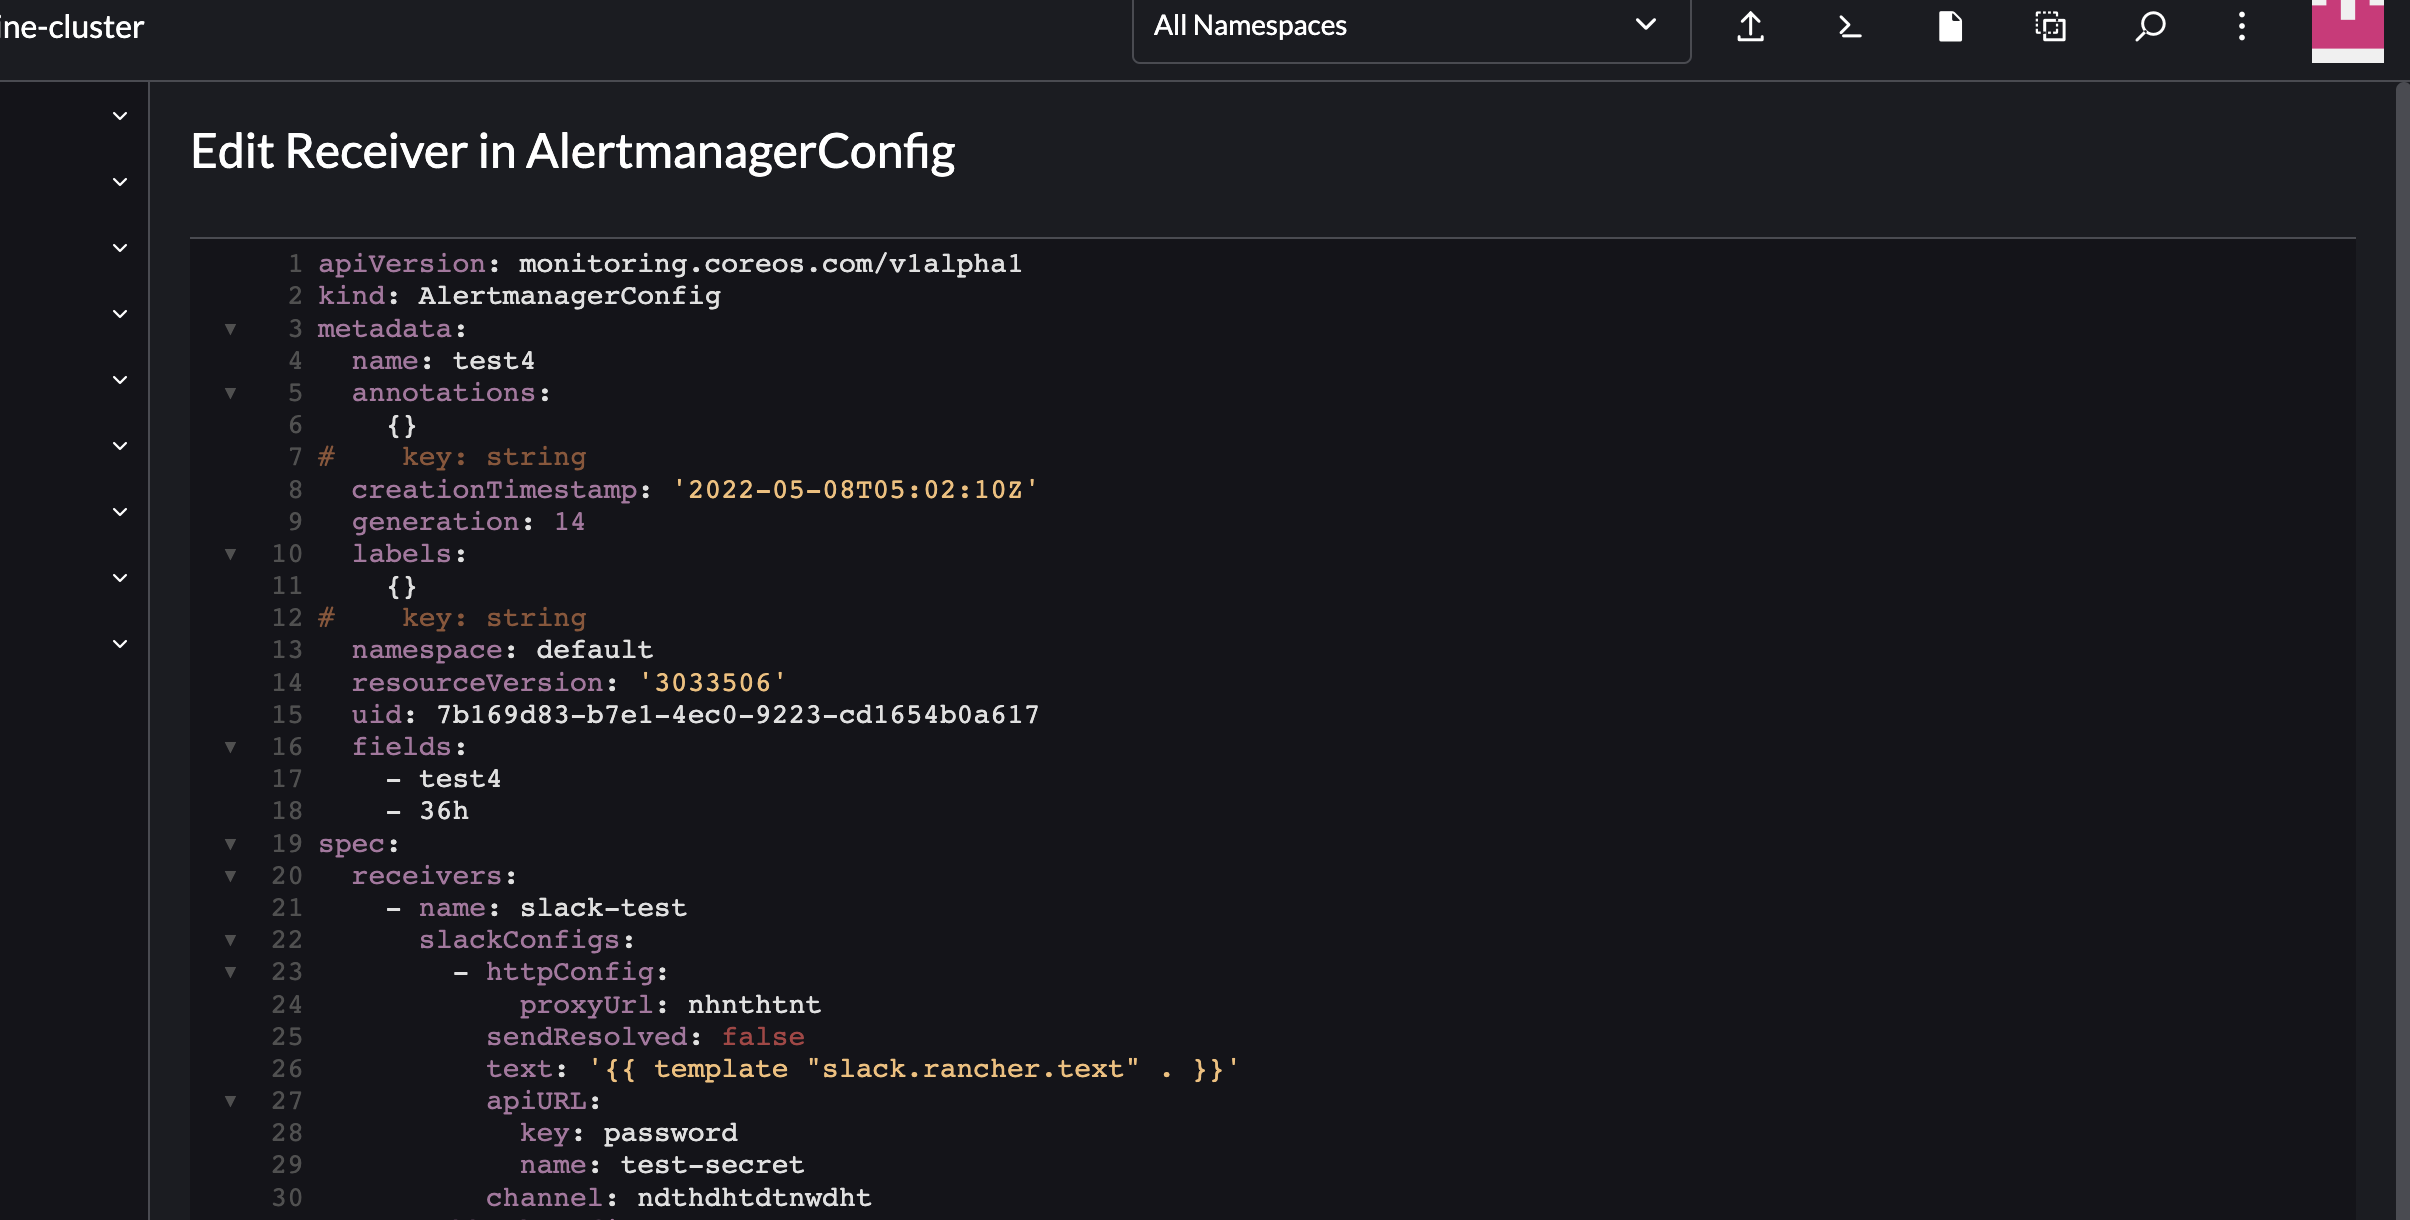Collapse the metadata block on line 3

pyautogui.click(x=231, y=329)
